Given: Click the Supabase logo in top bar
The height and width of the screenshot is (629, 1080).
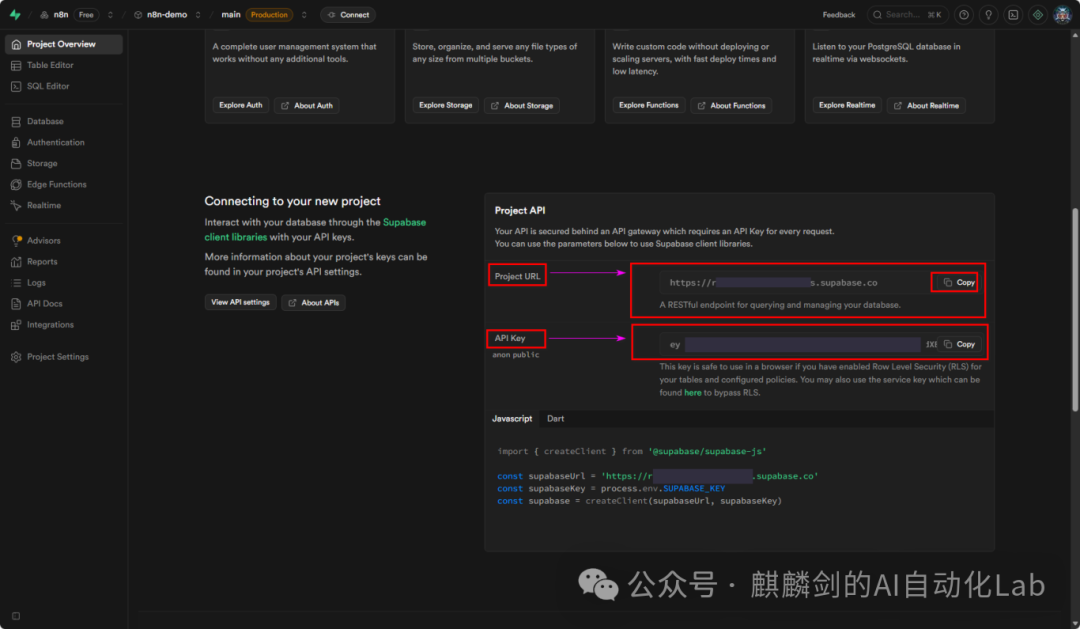Looking at the screenshot, I should (14, 14).
